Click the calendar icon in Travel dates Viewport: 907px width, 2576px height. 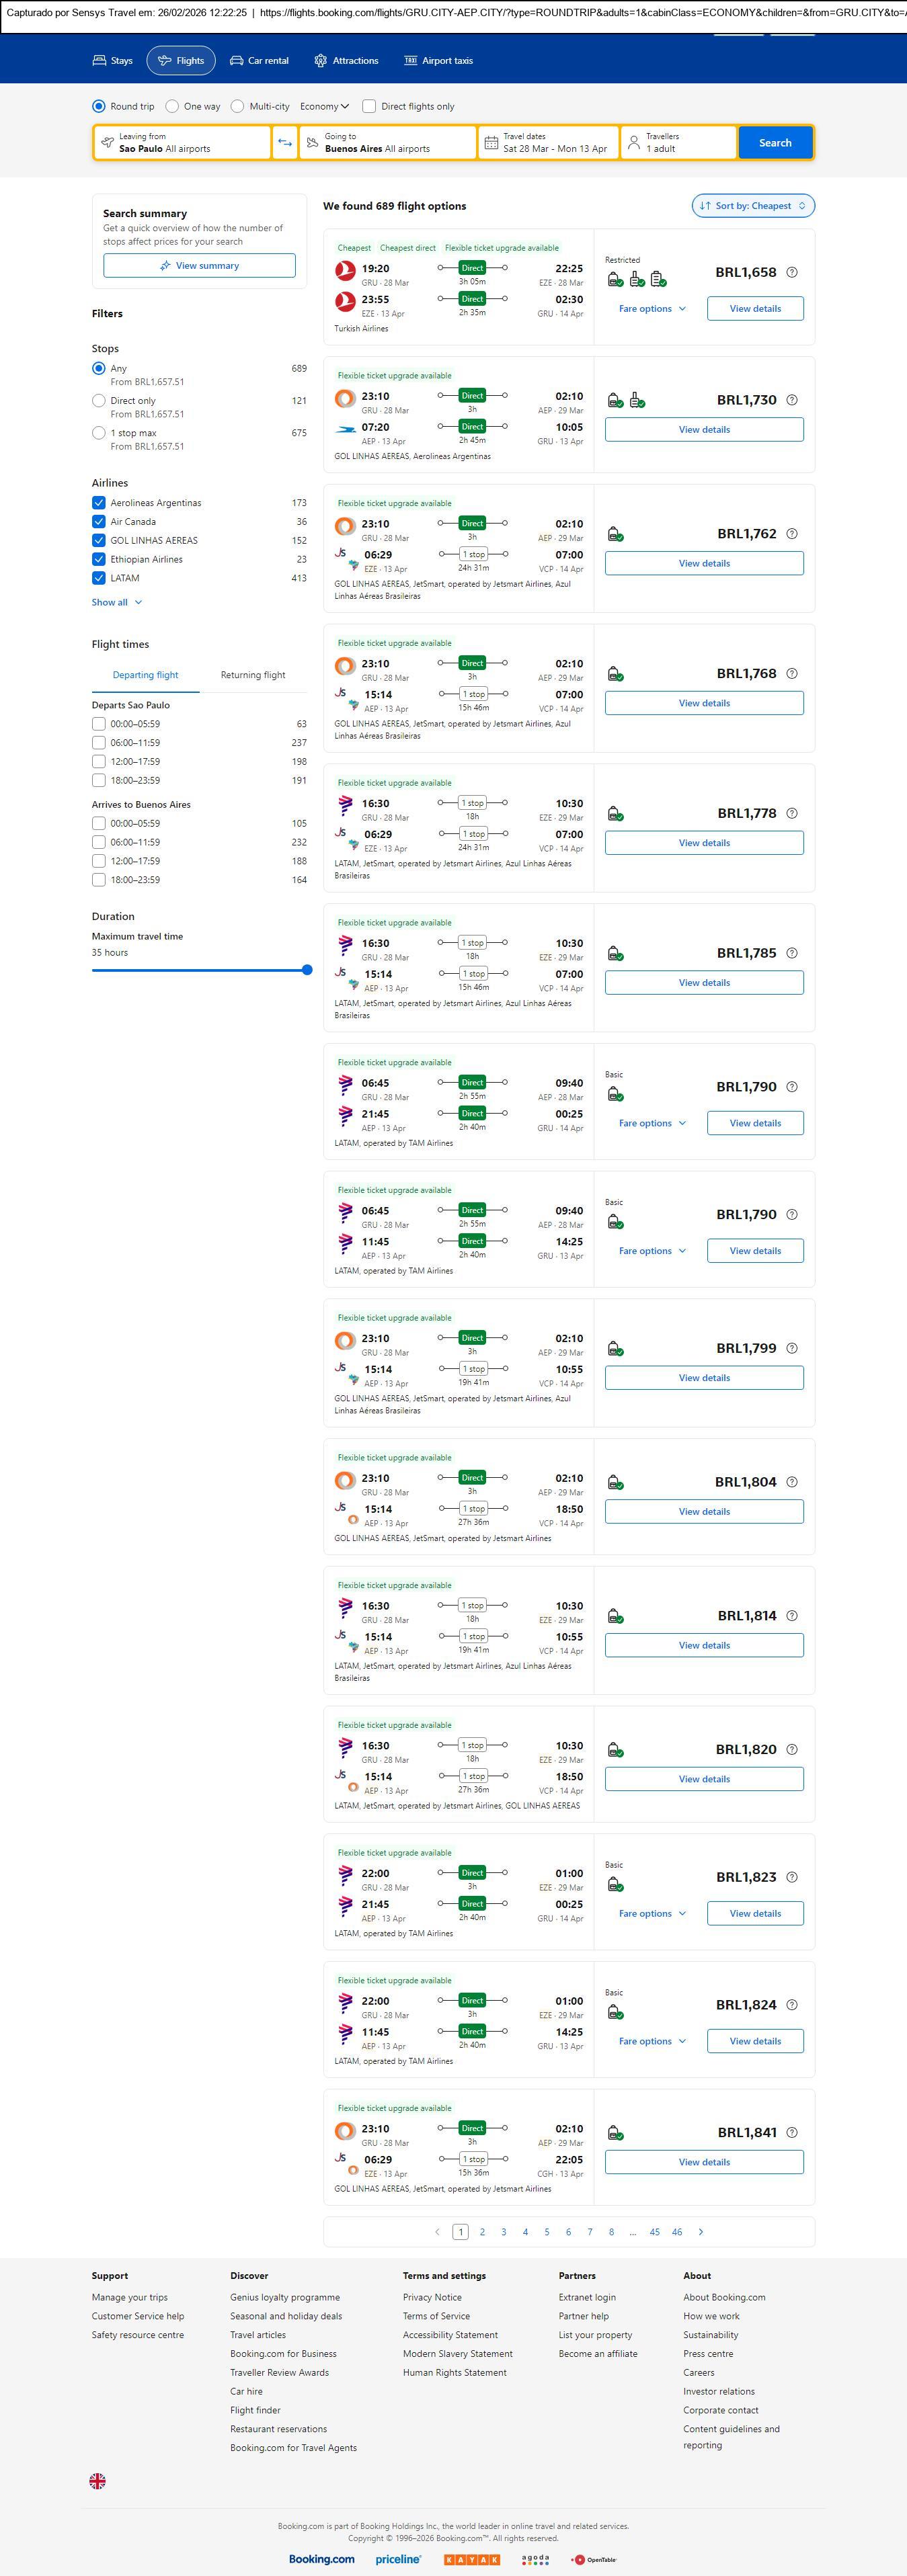point(491,143)
